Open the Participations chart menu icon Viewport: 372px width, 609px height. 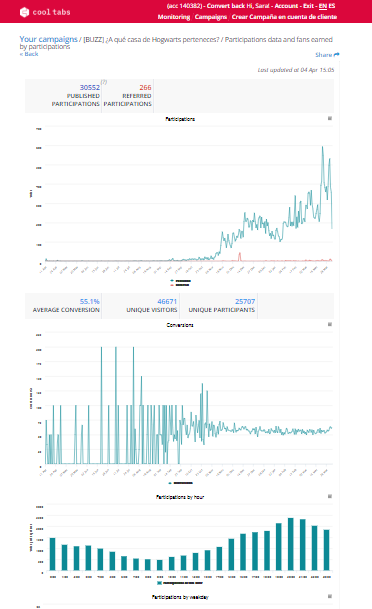[x=330, y=118]
